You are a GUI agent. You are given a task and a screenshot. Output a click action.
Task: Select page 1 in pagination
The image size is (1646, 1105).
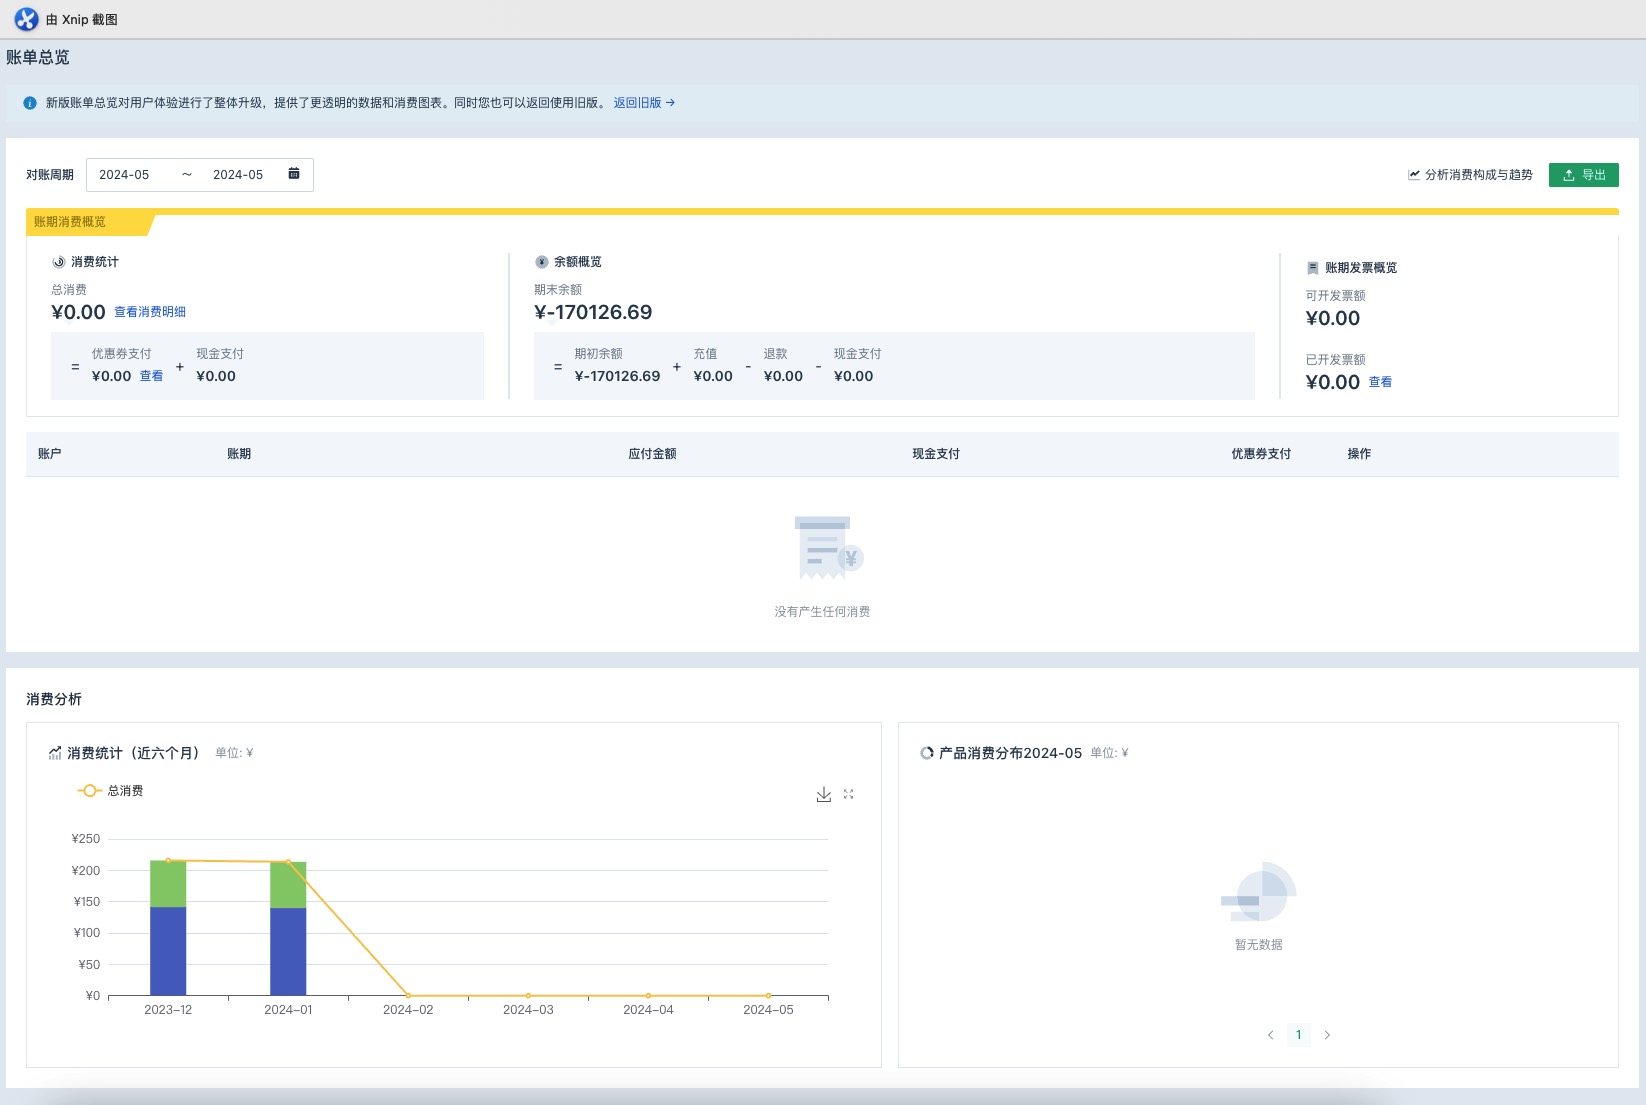tap(1298, 1035)
